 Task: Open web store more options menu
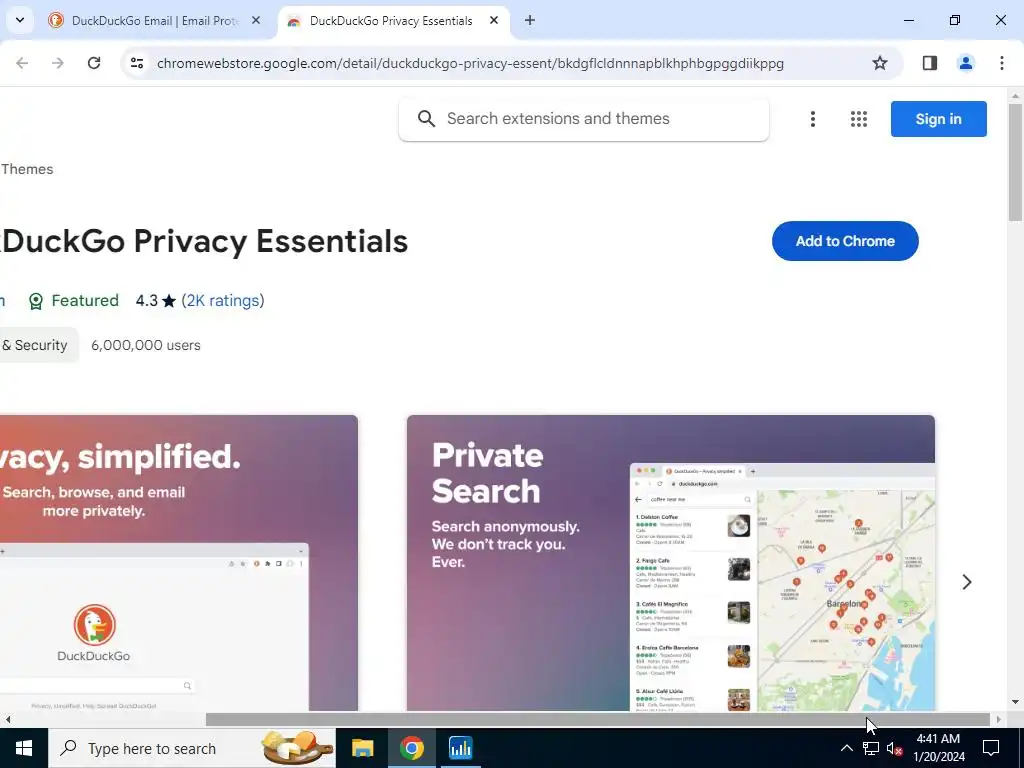(812, 119)
